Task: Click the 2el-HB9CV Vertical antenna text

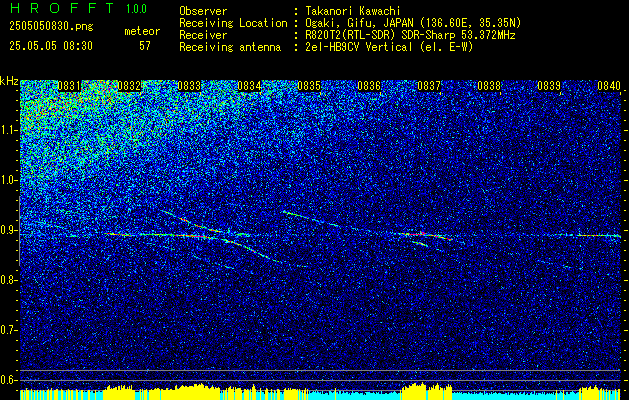Action: pos(389,47)
